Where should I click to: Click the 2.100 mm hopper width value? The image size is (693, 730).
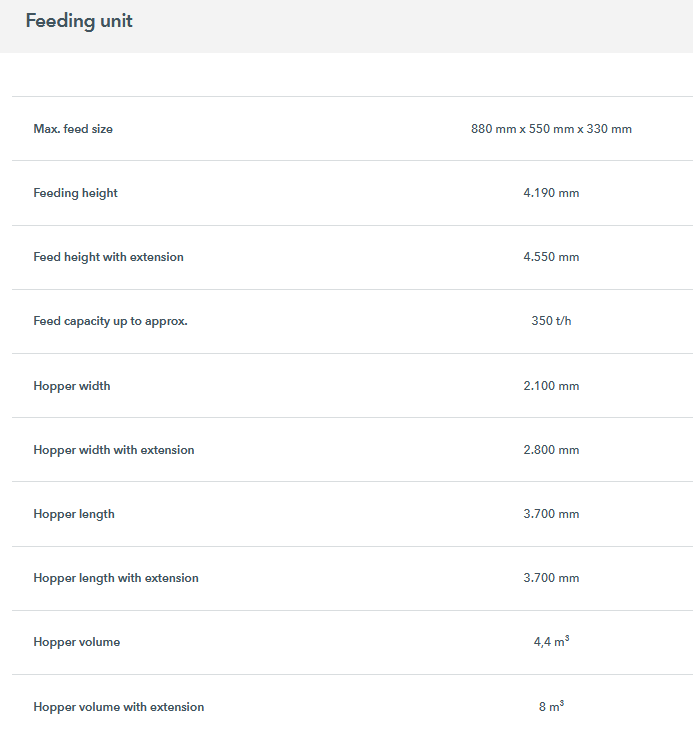(551, 386)
